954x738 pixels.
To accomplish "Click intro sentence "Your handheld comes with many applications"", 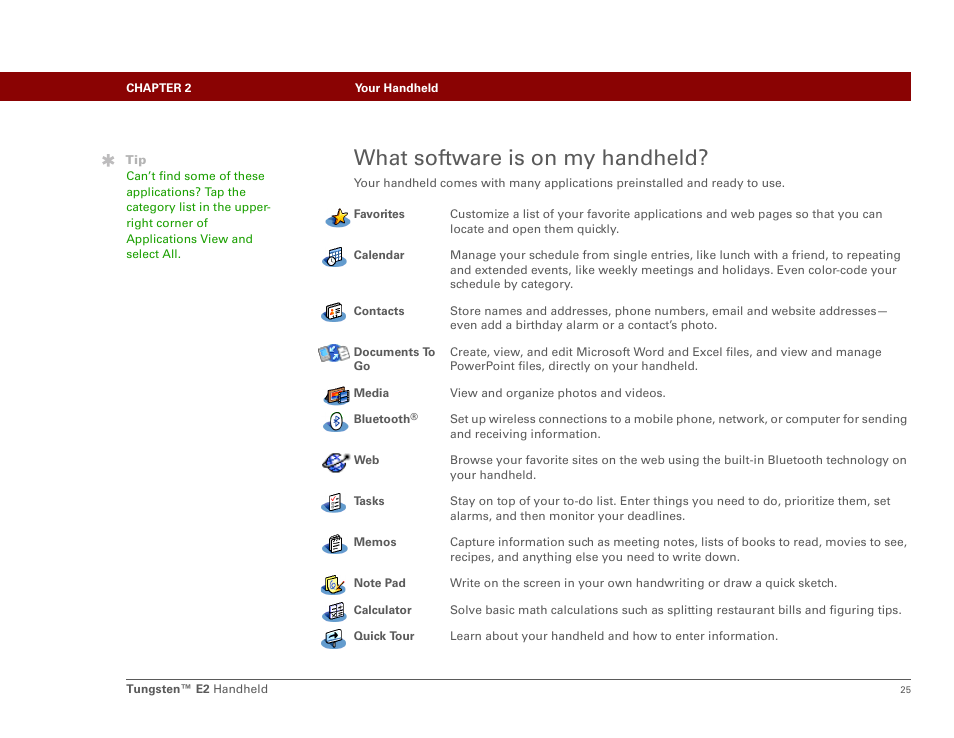I will [569, 183].
